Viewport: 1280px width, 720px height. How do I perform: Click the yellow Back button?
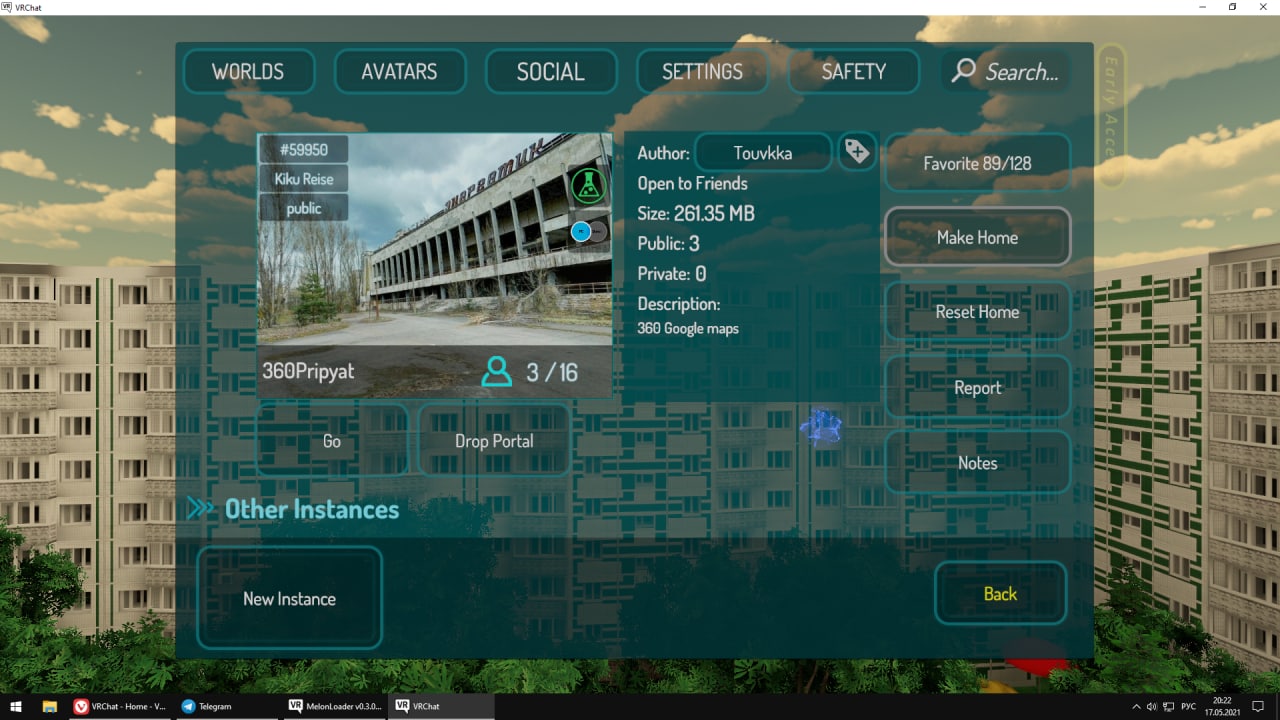pos(1000,594)
